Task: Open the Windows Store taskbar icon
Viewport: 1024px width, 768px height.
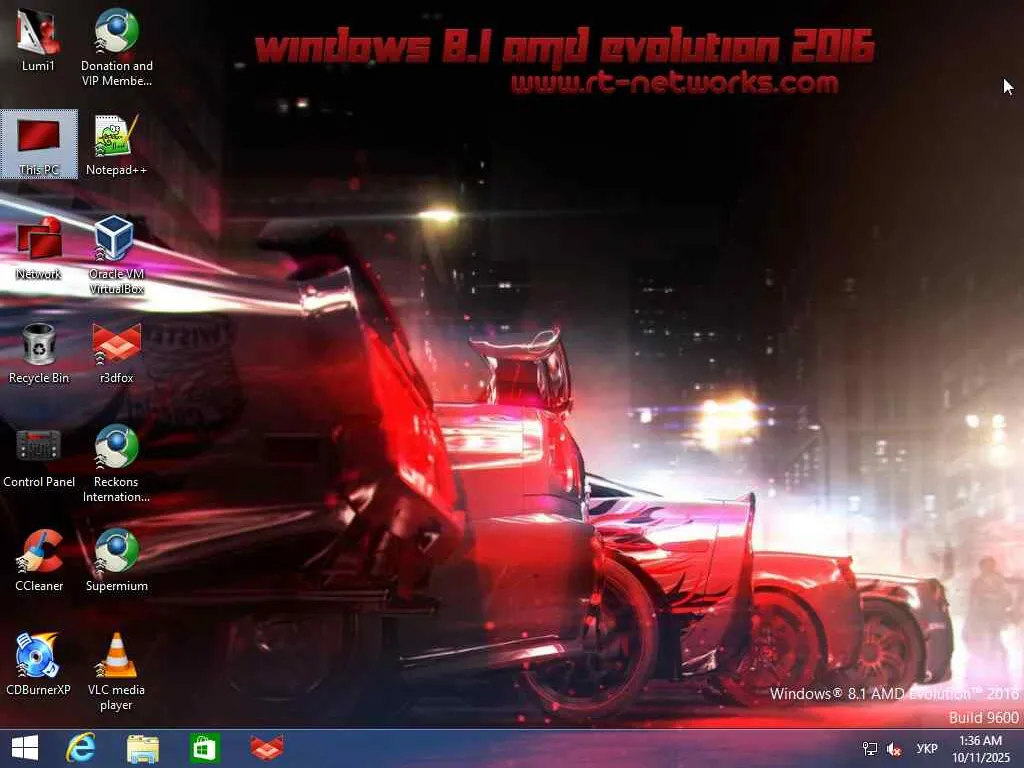Action: coord(204,748)
